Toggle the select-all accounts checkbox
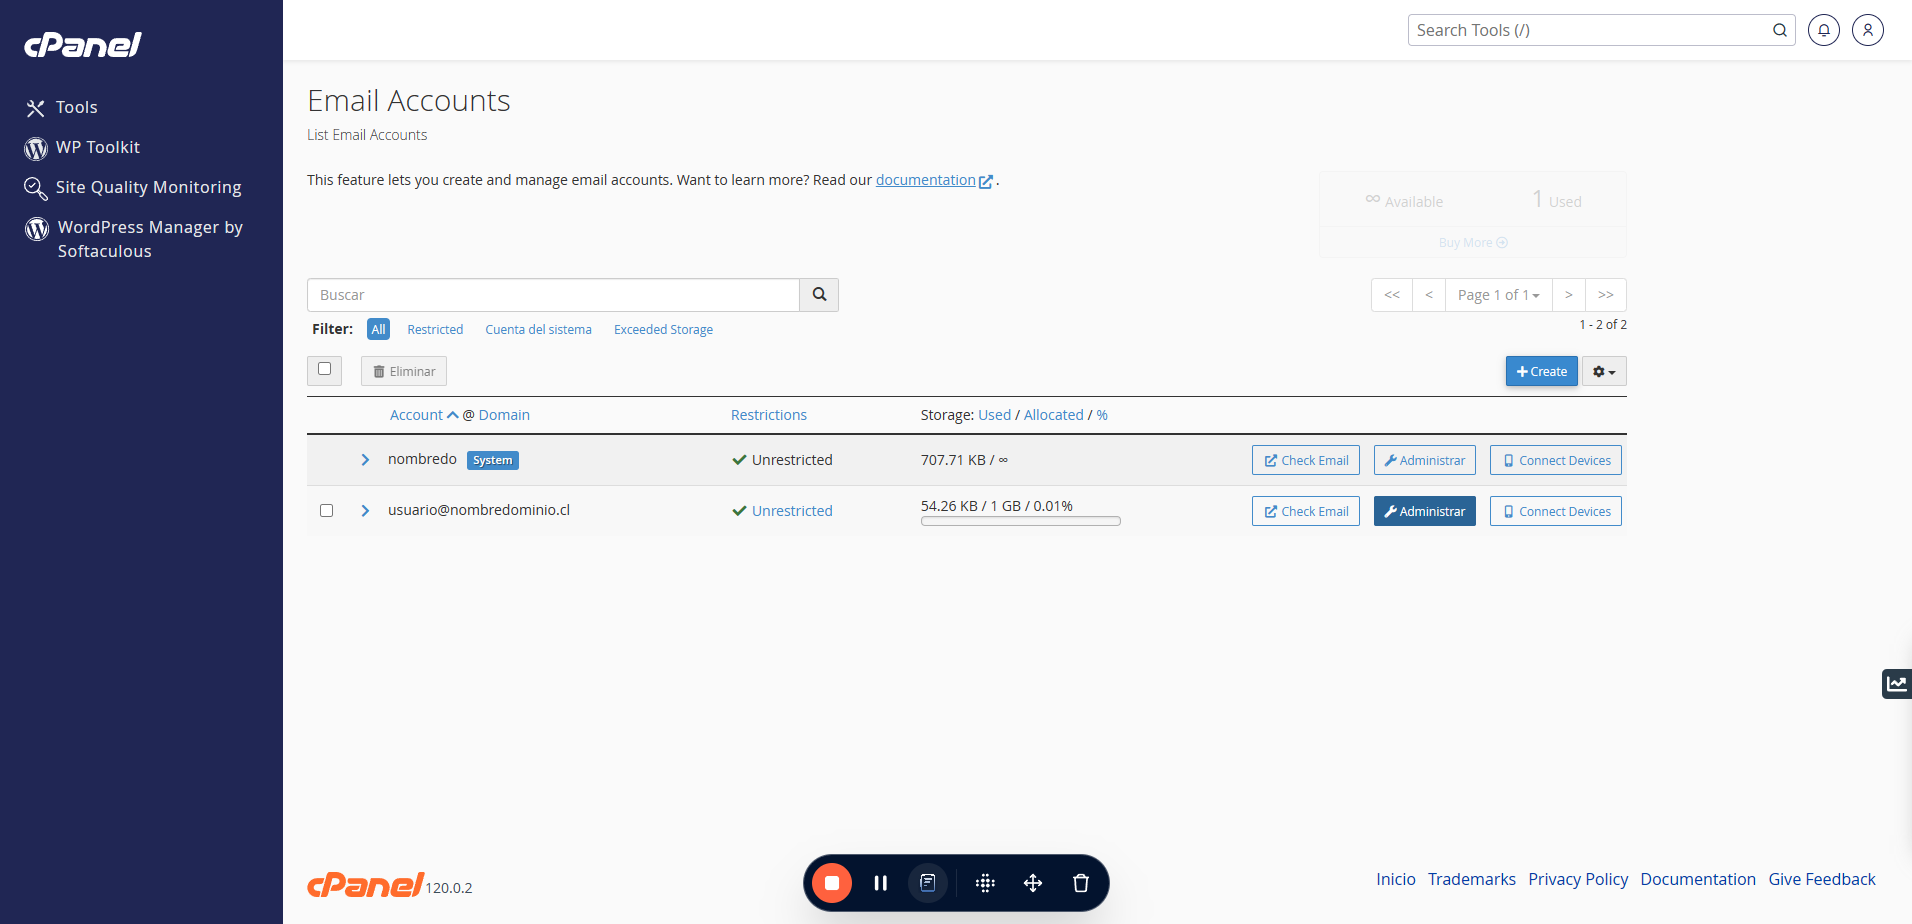This screenshot has height=924, width=1912. [324, 369]
